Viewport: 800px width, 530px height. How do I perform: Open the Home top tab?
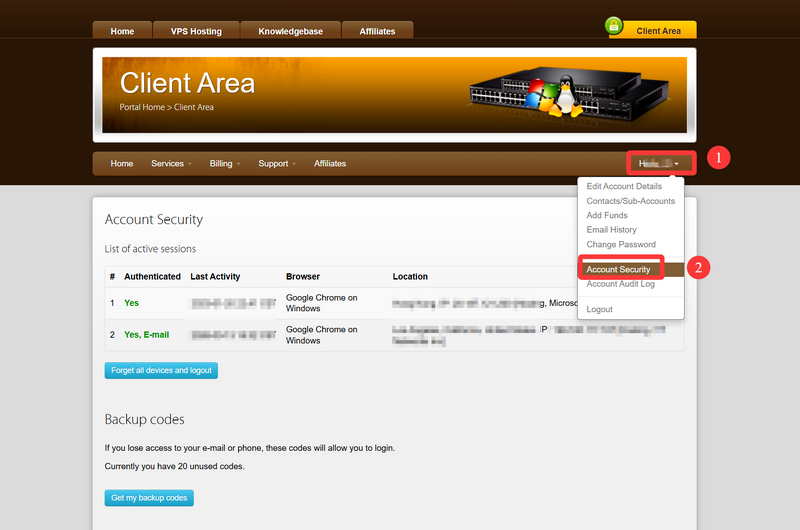[x=122, y=31]
